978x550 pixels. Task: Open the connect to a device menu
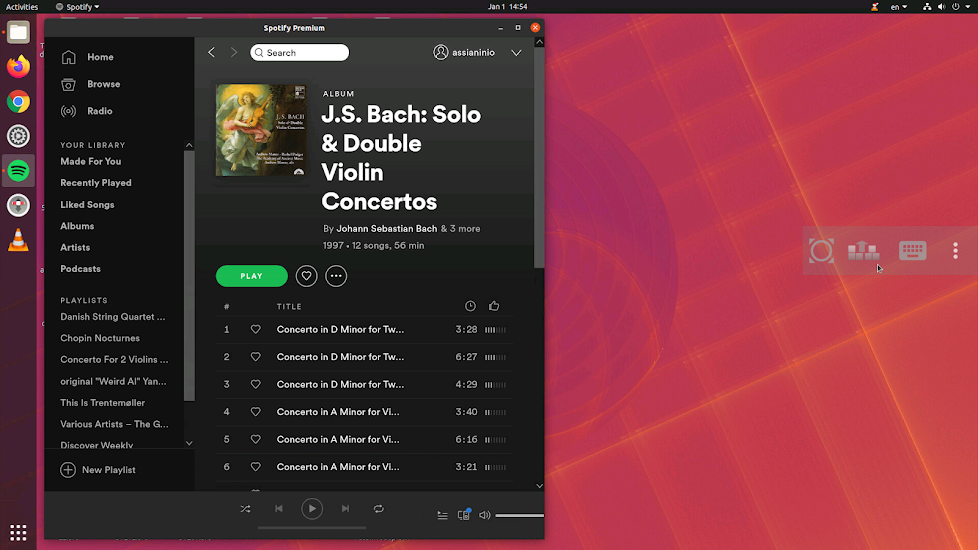463,514
